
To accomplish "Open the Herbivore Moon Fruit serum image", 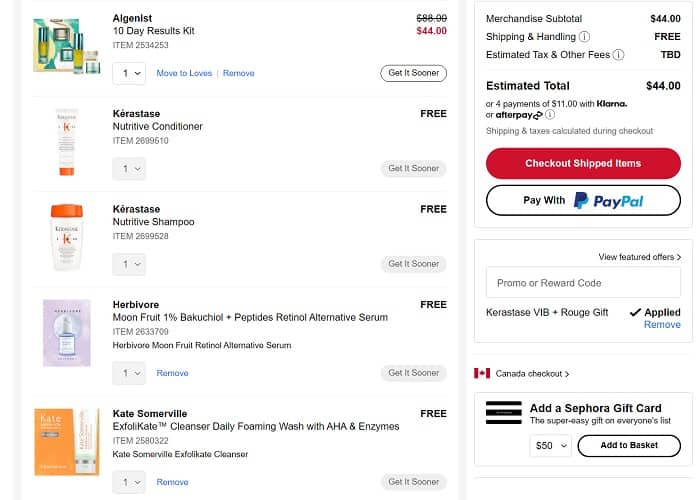I will point(66,332).
